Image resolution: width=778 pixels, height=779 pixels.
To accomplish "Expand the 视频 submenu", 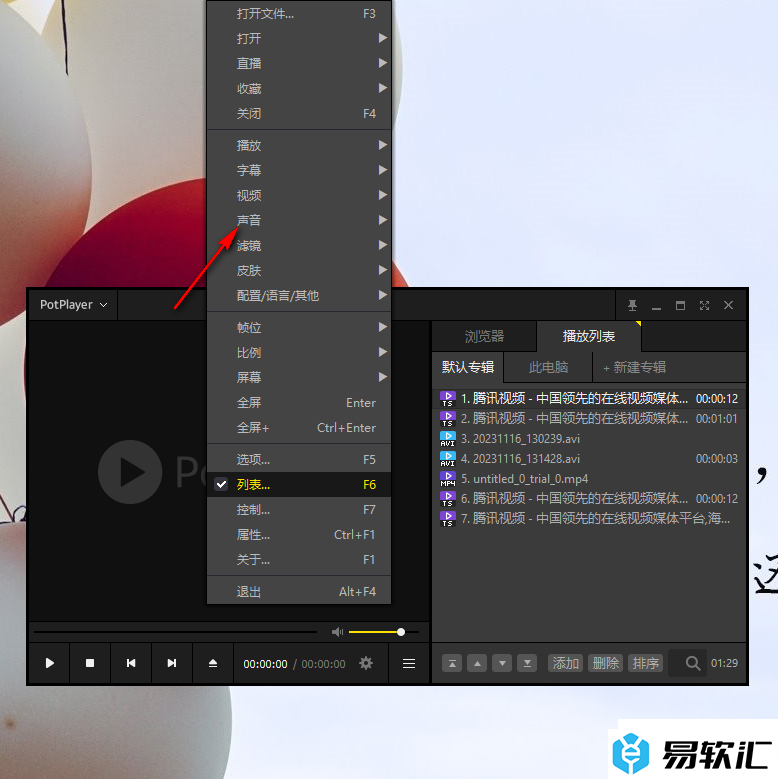I will (x=299, y=195).
